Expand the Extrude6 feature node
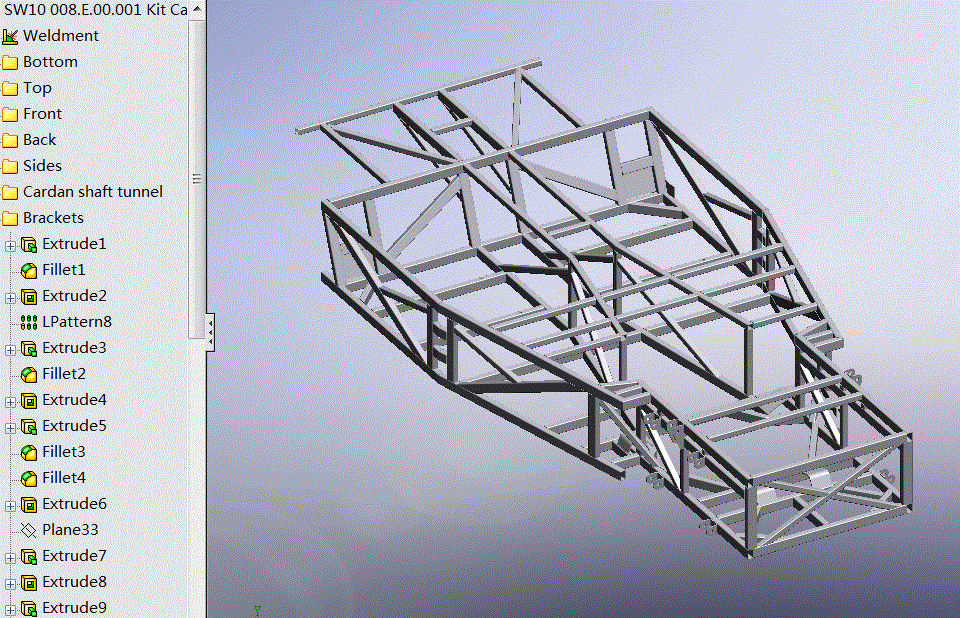Image resolution: width=960 pixels, height=618 pixels. (10, 507)
